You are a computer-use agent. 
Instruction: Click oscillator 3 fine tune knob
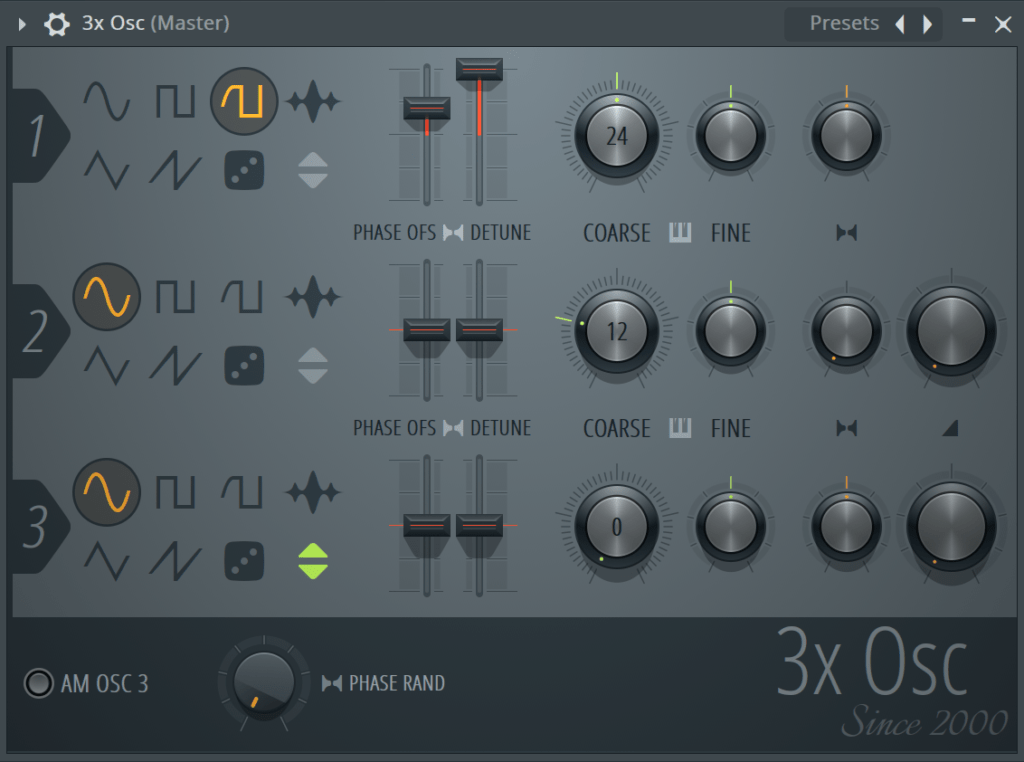[x=731, y=526]
